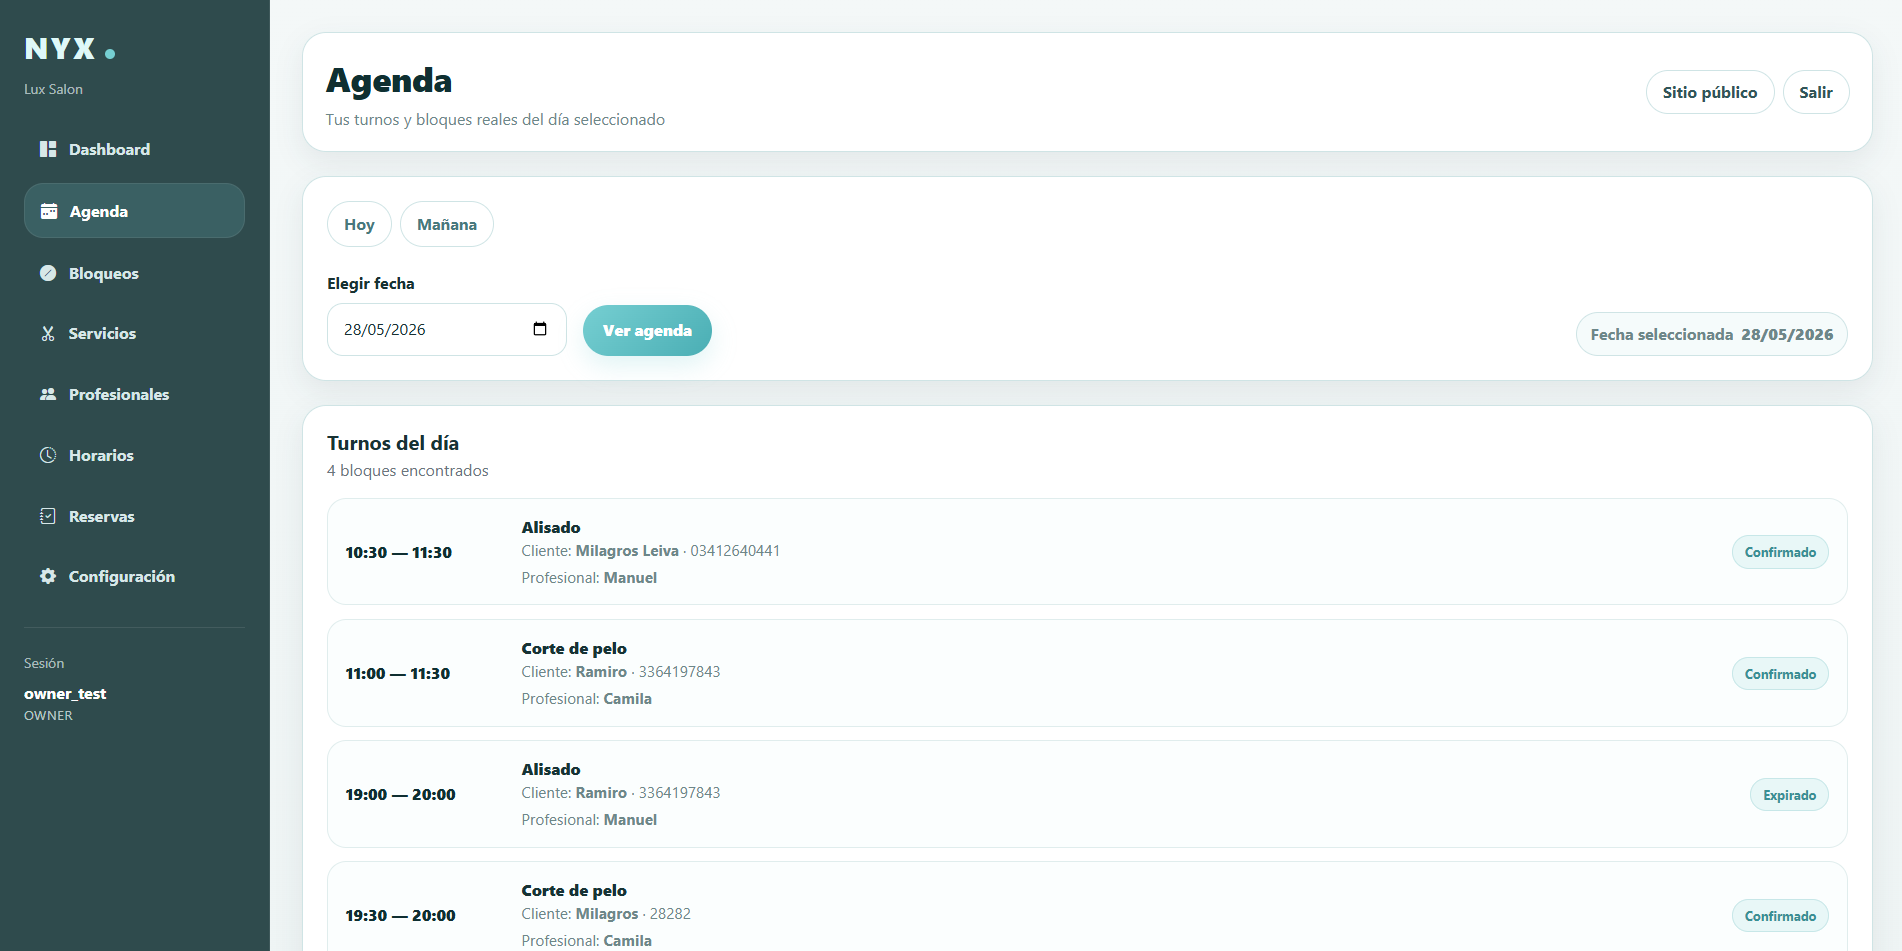
Task: Click the Bloqueos circle icon
Action: pyautogui.click(x=48, y=273)
